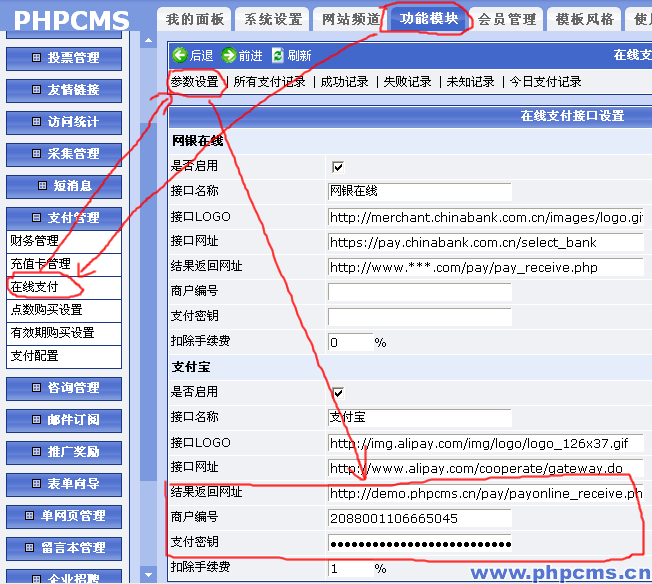Click the sidebar scroll down arrow
652x584 pixels.
click(148, 575)
